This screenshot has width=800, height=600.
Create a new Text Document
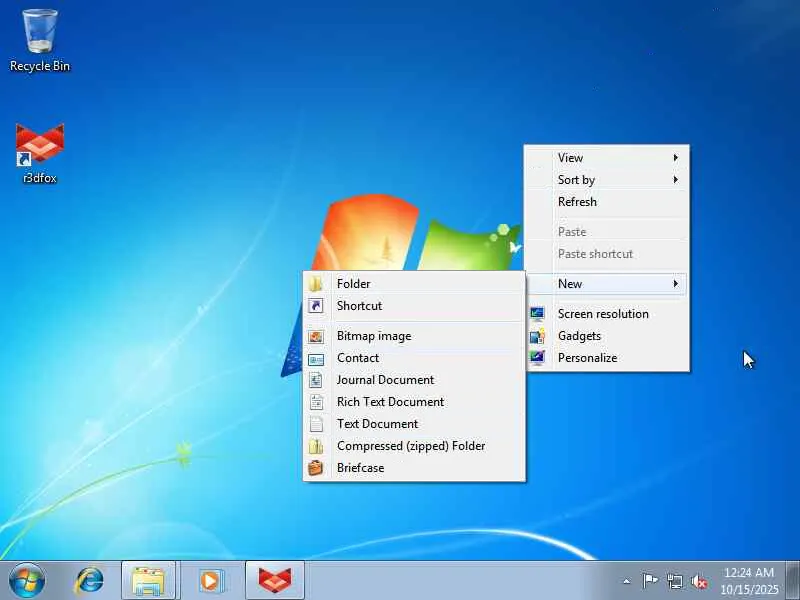pos(414,424)
